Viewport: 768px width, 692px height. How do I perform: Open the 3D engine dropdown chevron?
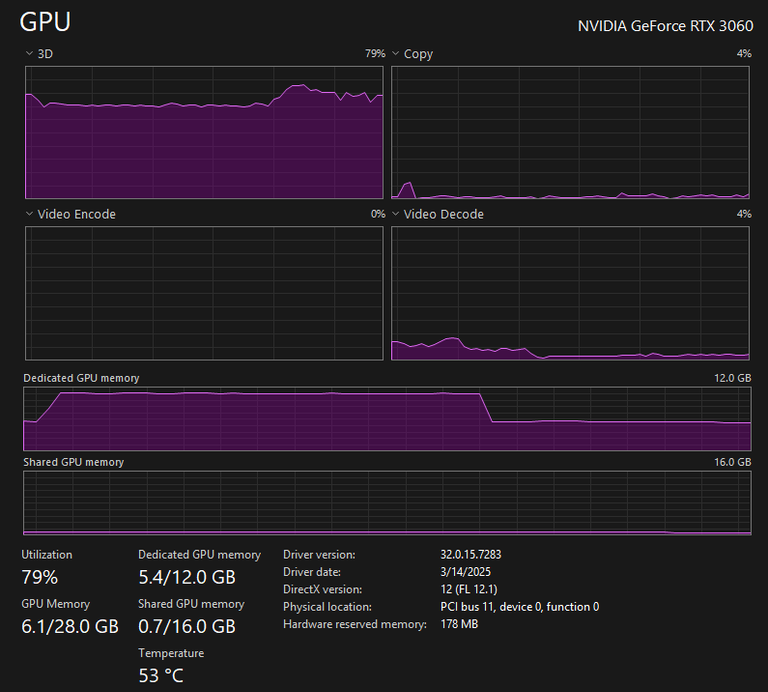pos(29,53)
